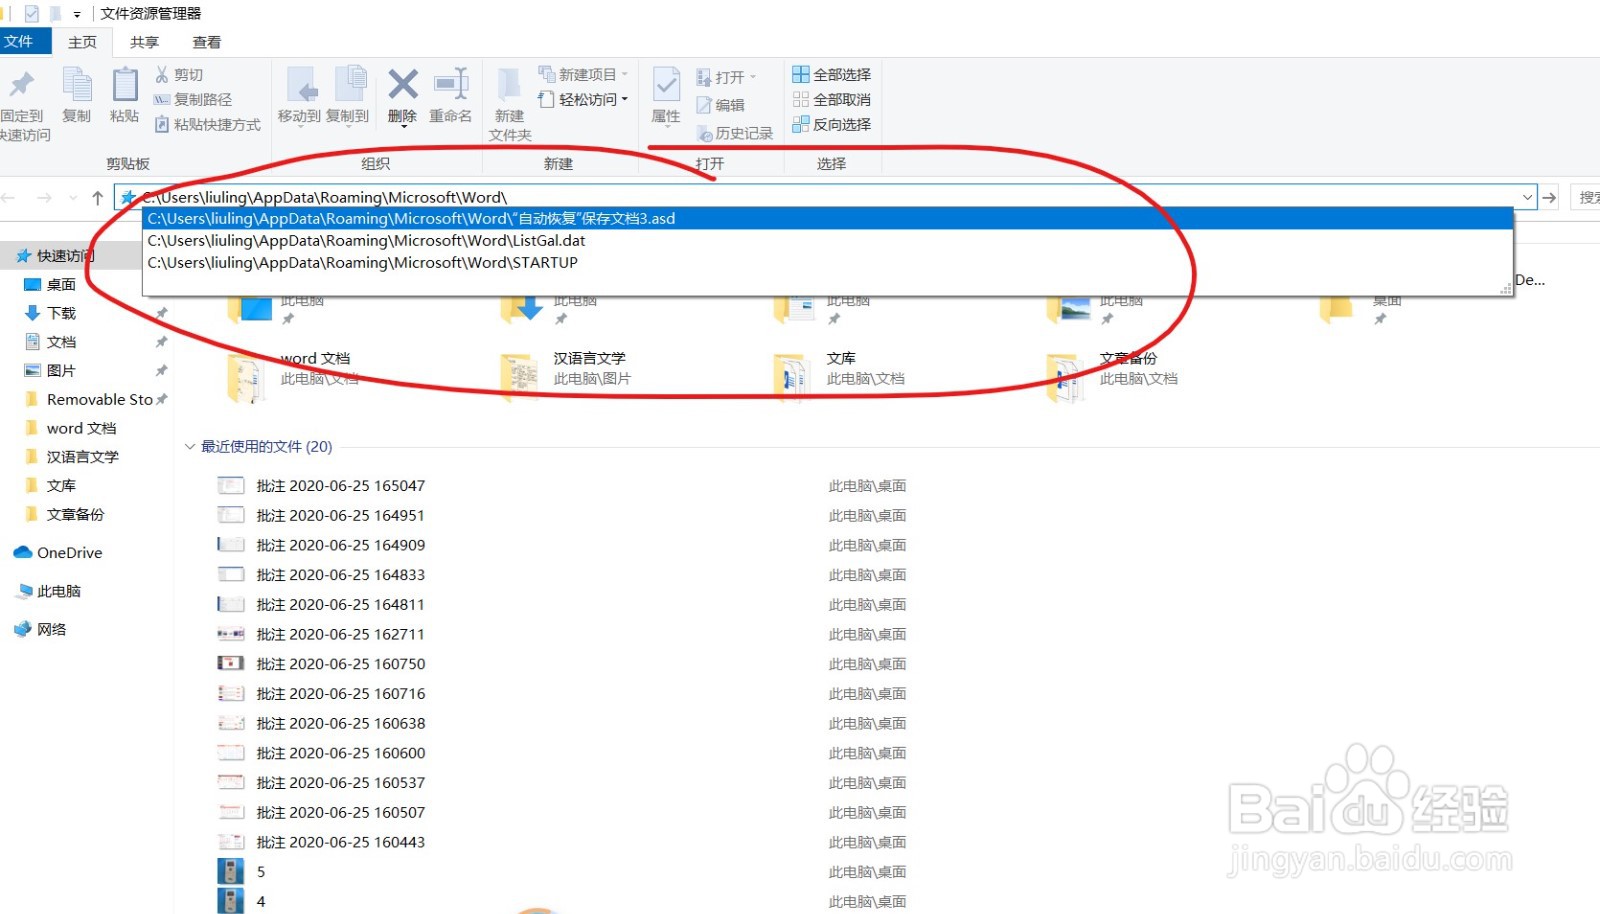Select file 批注 2020-06-25 160443
The image size is (1600, 914).
click(x=340, y=842)
